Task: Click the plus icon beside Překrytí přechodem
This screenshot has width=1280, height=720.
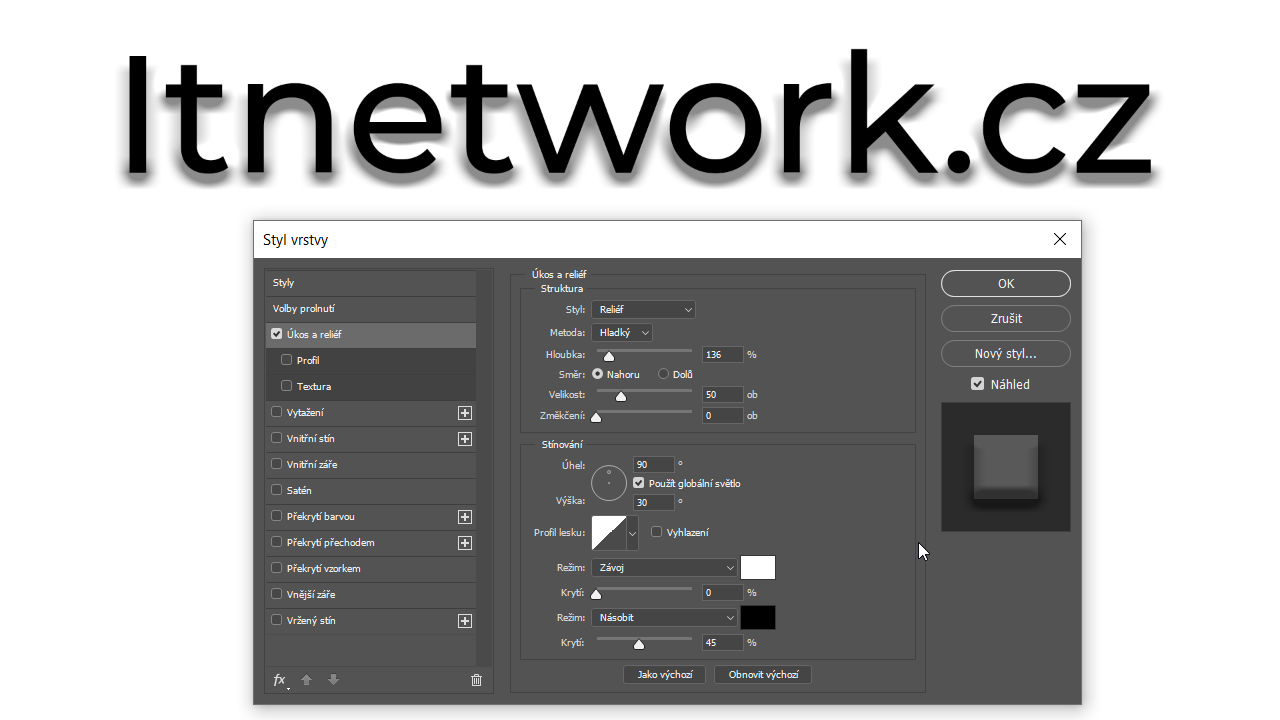Action: 464,543
